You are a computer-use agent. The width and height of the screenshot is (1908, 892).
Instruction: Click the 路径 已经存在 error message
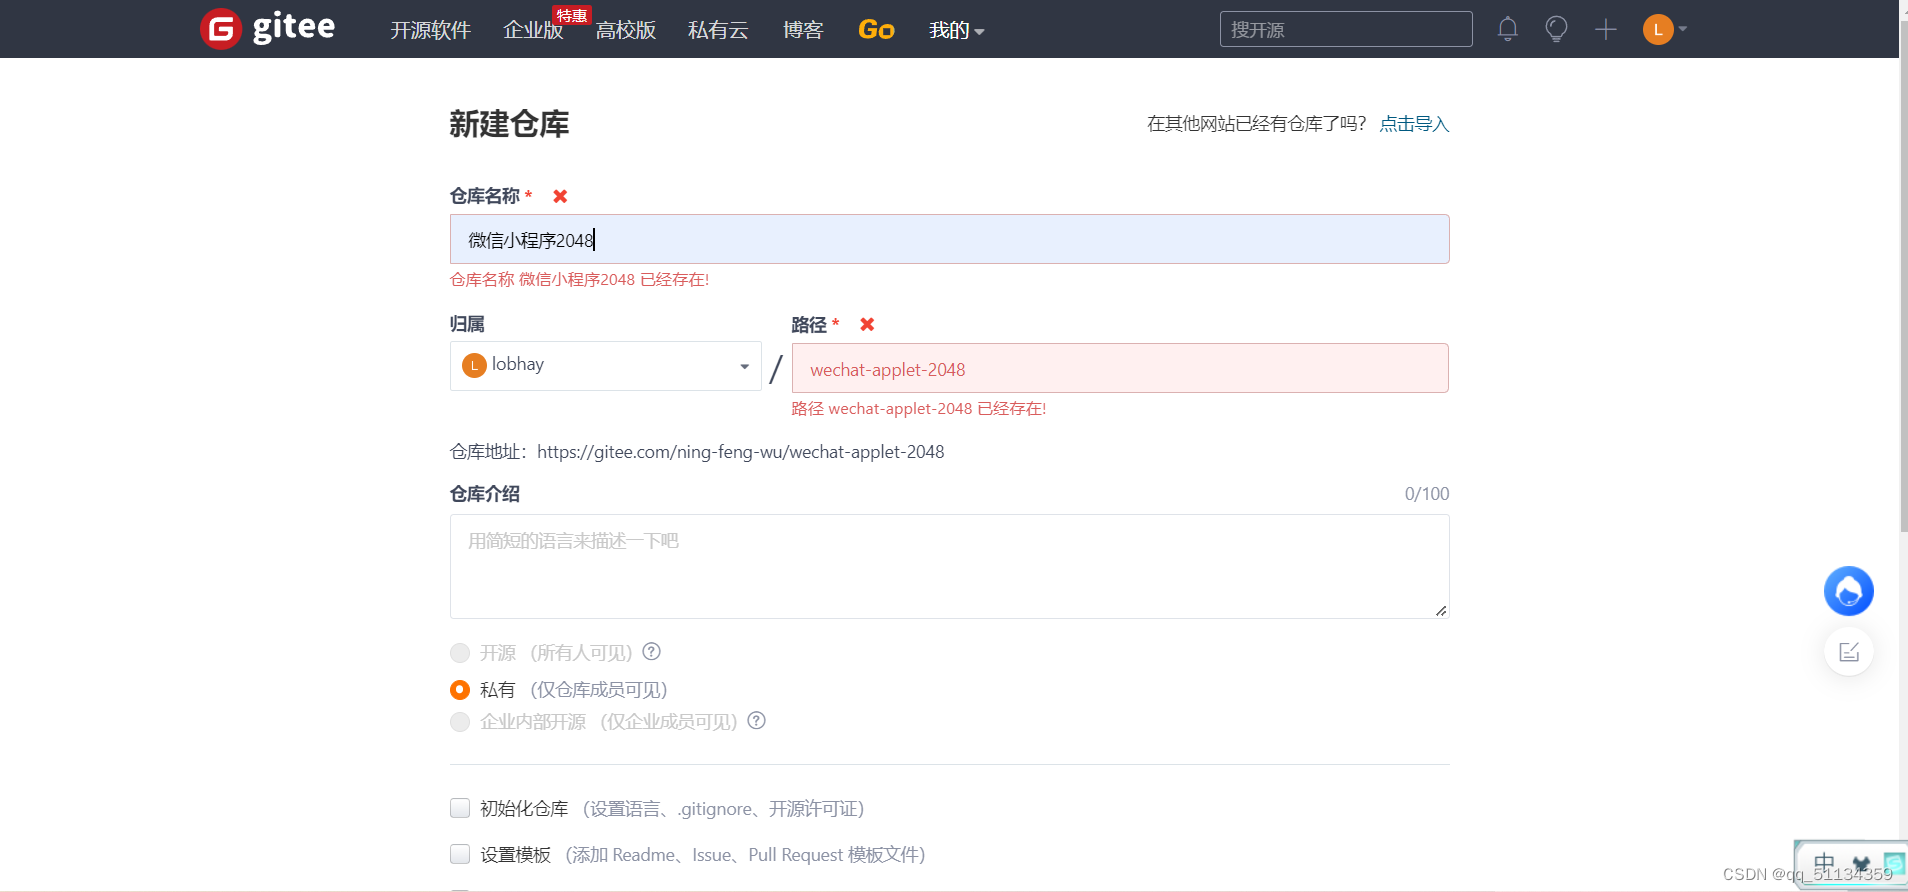(x=918, y=409)
